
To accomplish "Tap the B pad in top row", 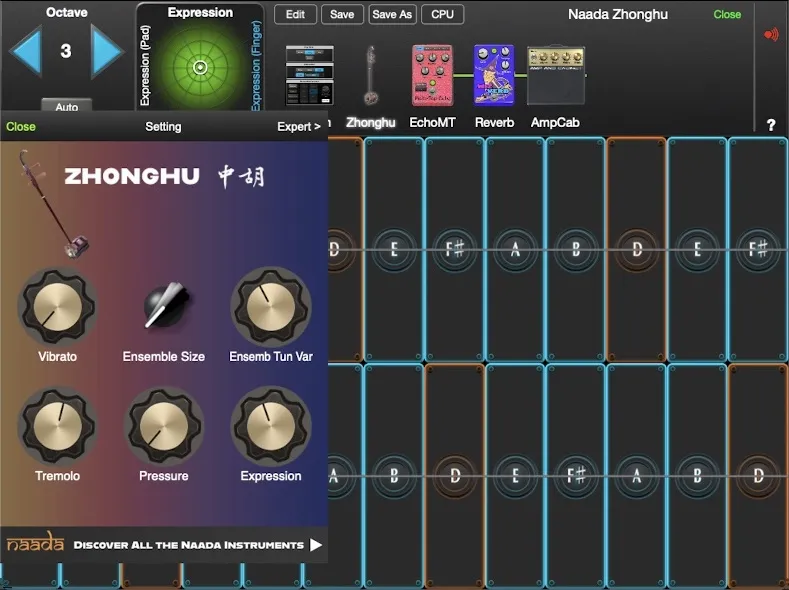I will (576, 249).
